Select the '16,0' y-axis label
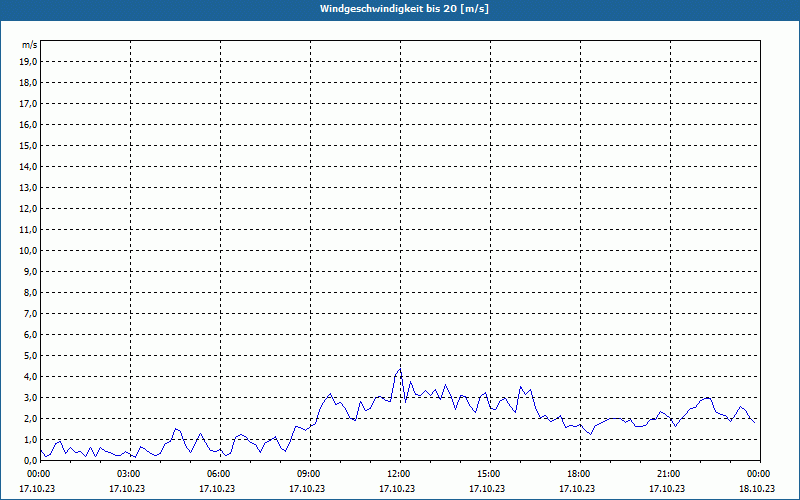800x500 pixels. click(x=28, y=124)
